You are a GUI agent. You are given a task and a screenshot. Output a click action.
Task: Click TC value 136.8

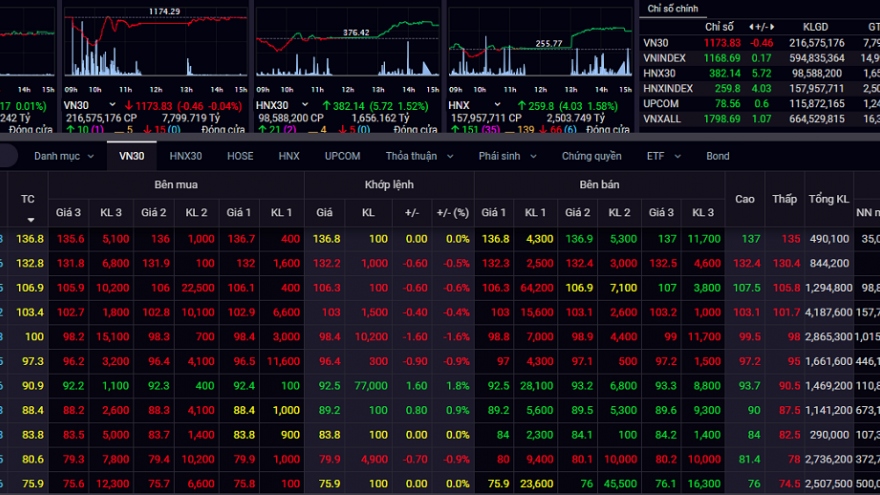pos(30,239)
